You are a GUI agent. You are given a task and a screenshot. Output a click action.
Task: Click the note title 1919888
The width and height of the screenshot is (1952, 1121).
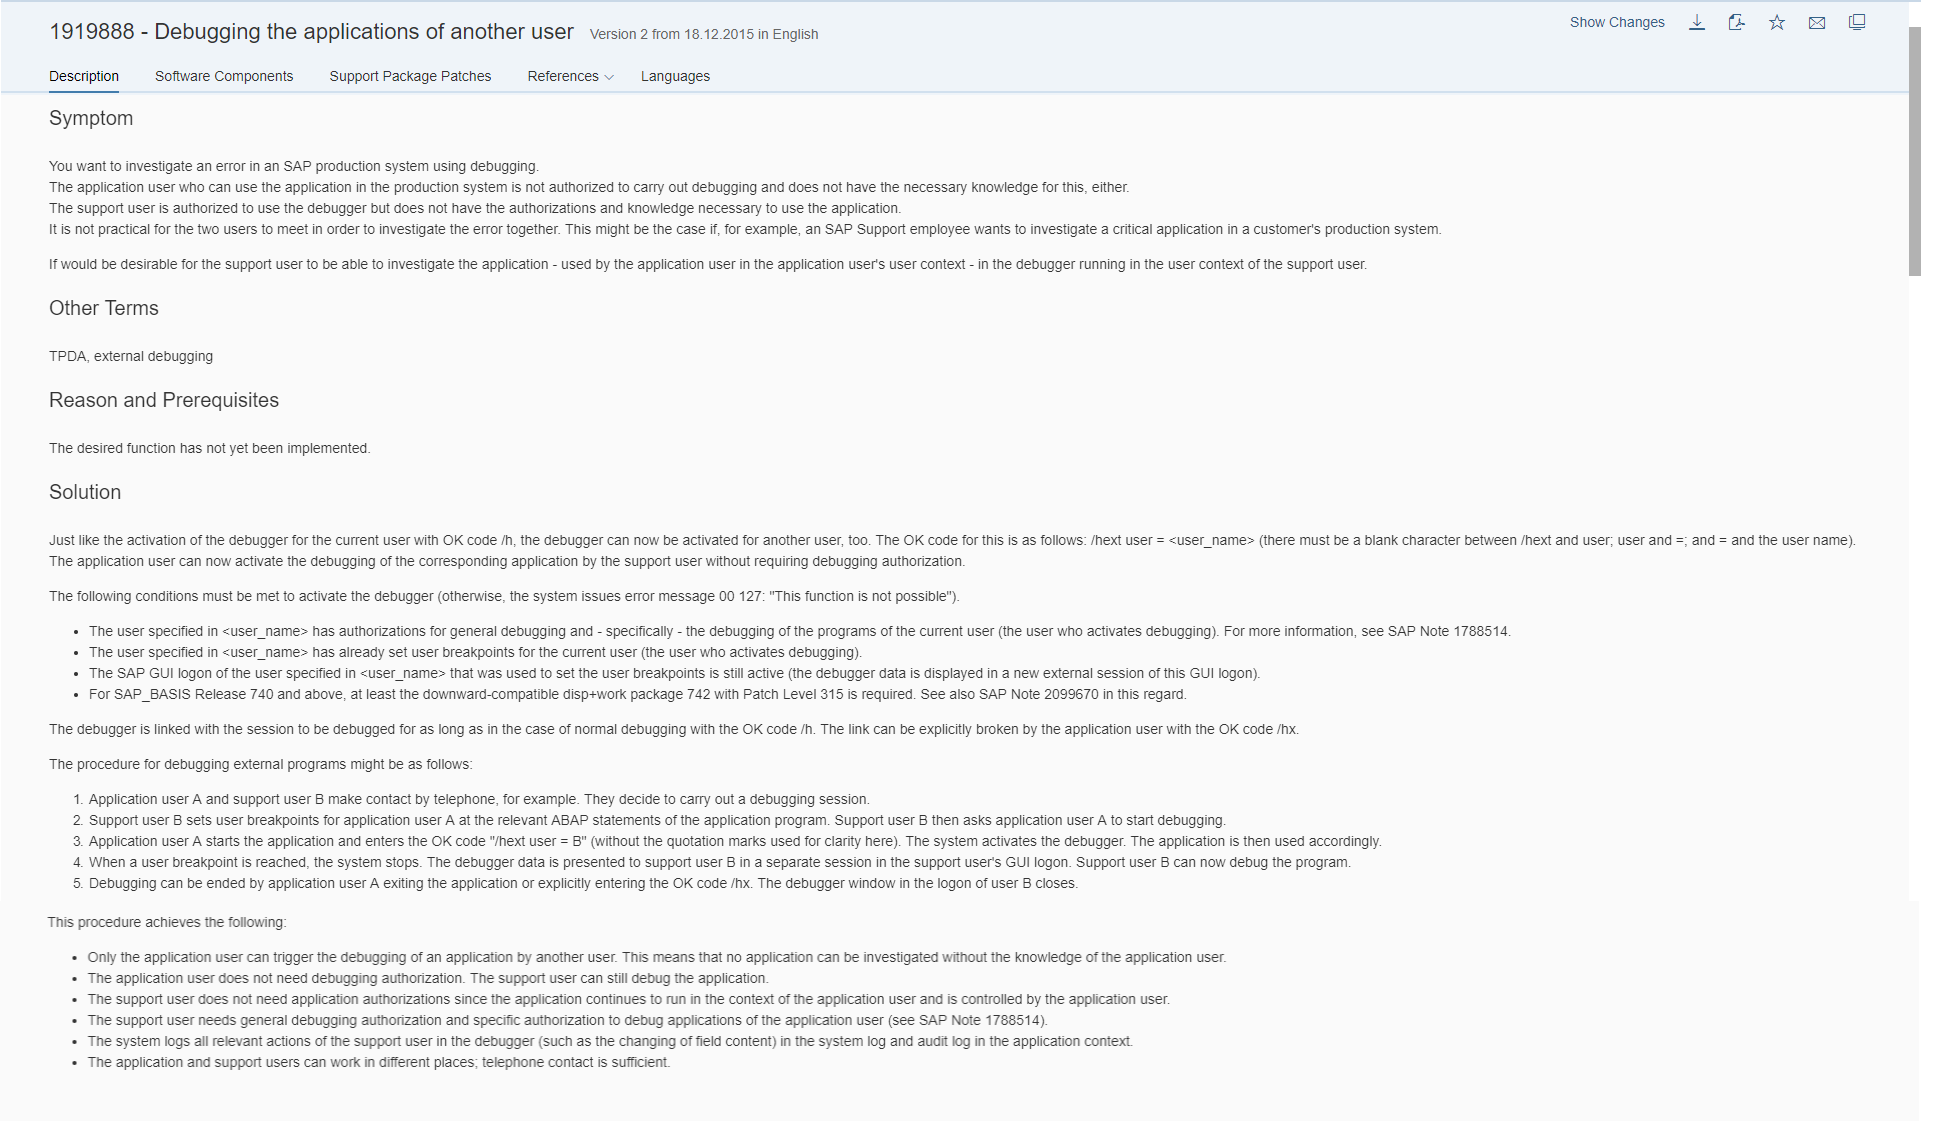[311, 31]
